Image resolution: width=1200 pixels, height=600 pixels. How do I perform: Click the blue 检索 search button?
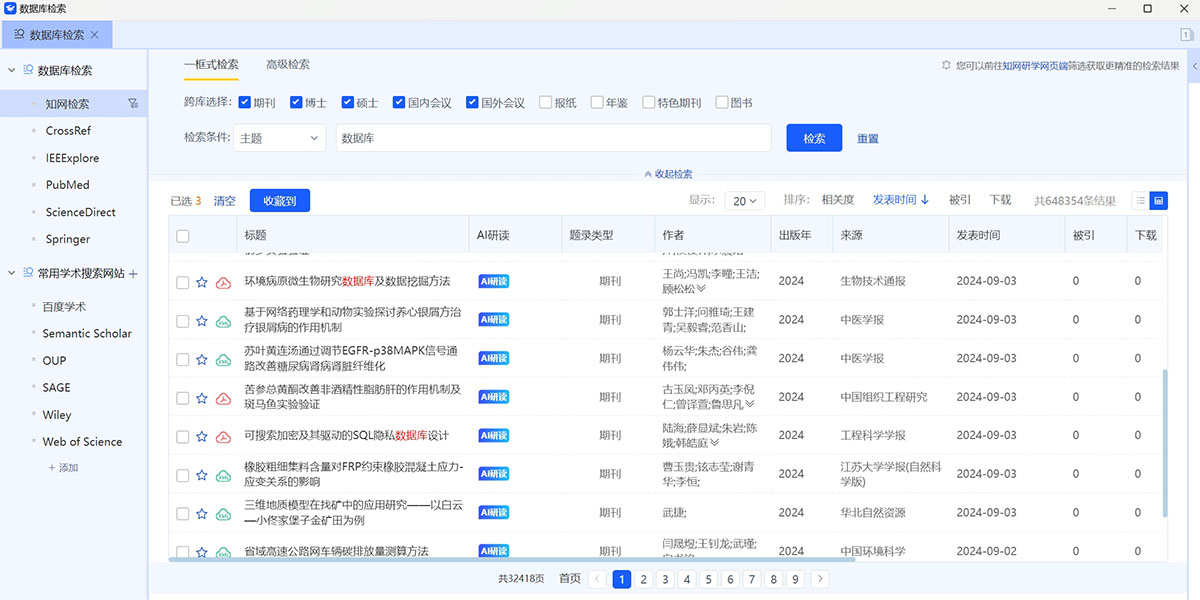814,138
